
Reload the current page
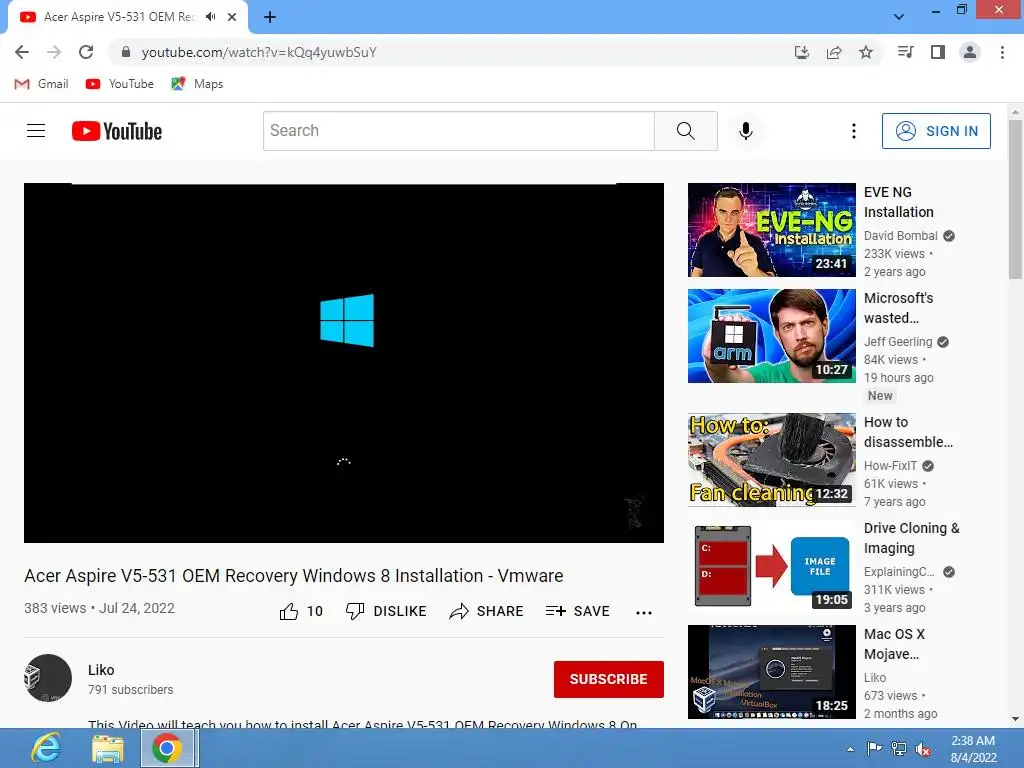point(86,52)
